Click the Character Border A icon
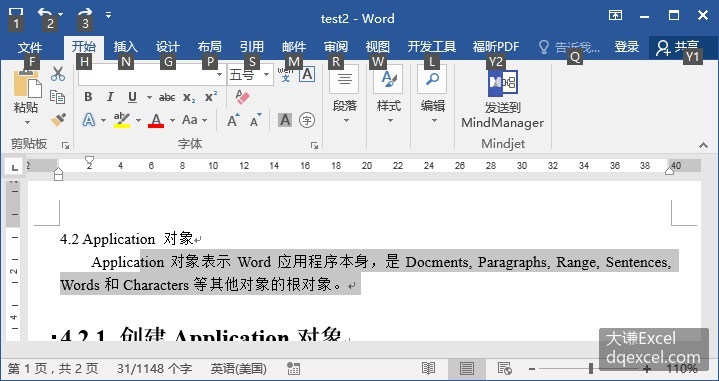719x381 pixels. 307,74
